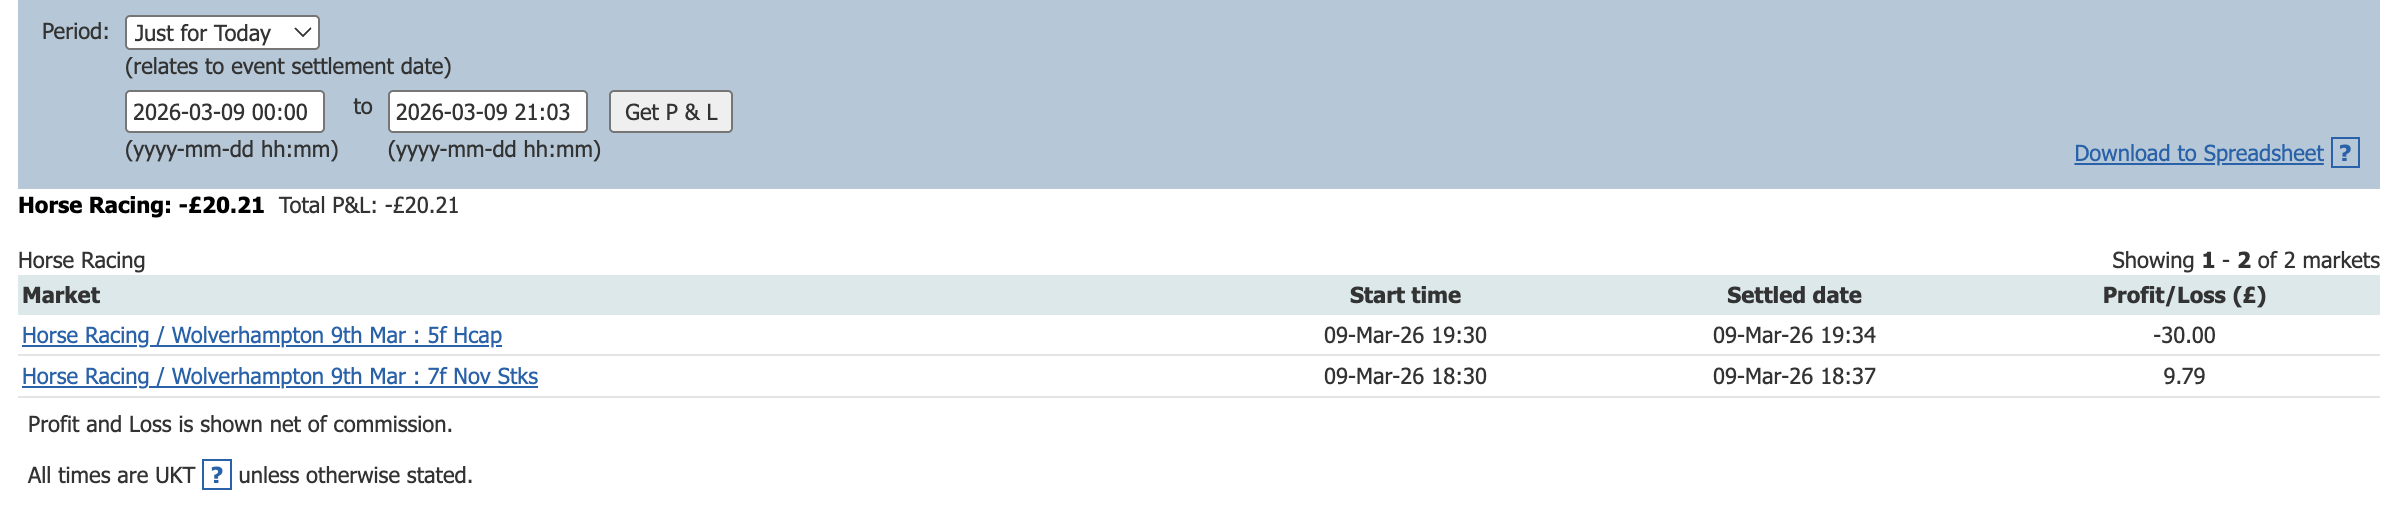2394x508 pixels.
Task: Click the UKT question mark help icon
Action: [x=216, y=475]
